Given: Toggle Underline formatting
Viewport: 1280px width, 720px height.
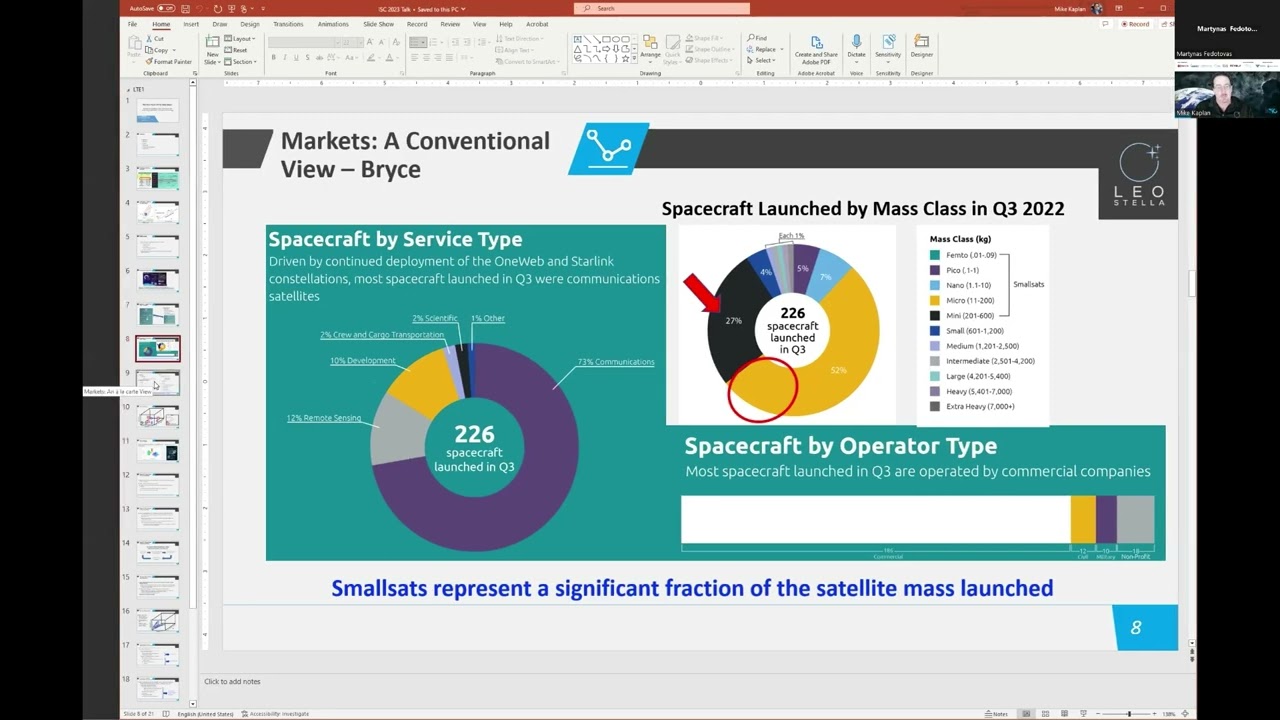Looking at the screenshot, I should [x=295, y=57].
